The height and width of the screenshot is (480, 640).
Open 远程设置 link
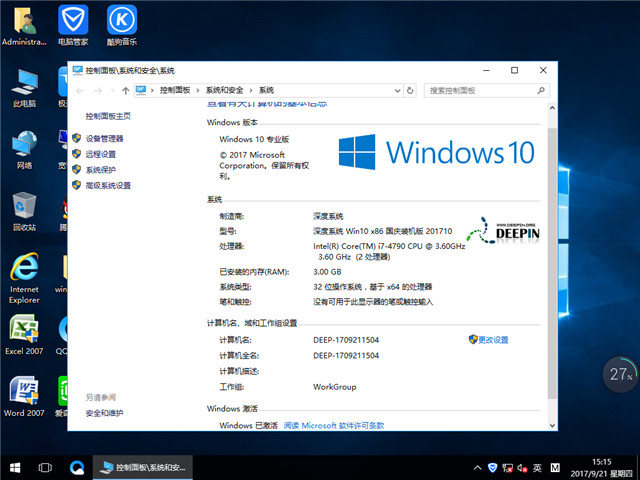pyautogui.click(x=100, y=154)
